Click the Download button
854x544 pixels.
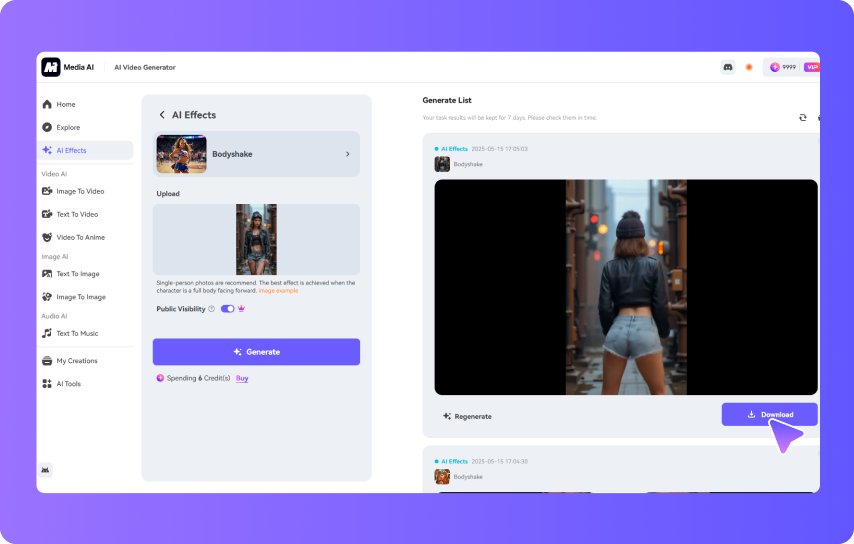click(769, 414)
